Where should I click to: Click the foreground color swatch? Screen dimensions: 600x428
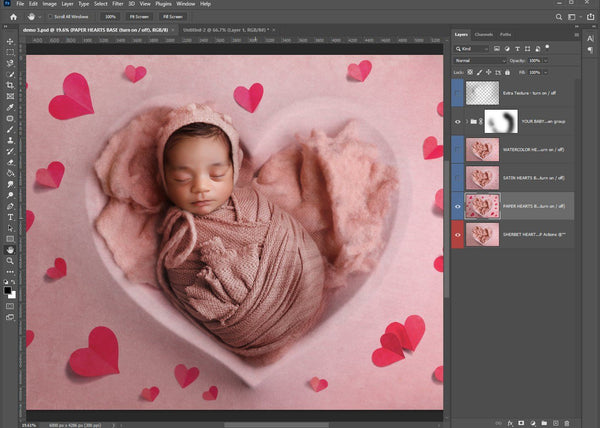(8, 290)
